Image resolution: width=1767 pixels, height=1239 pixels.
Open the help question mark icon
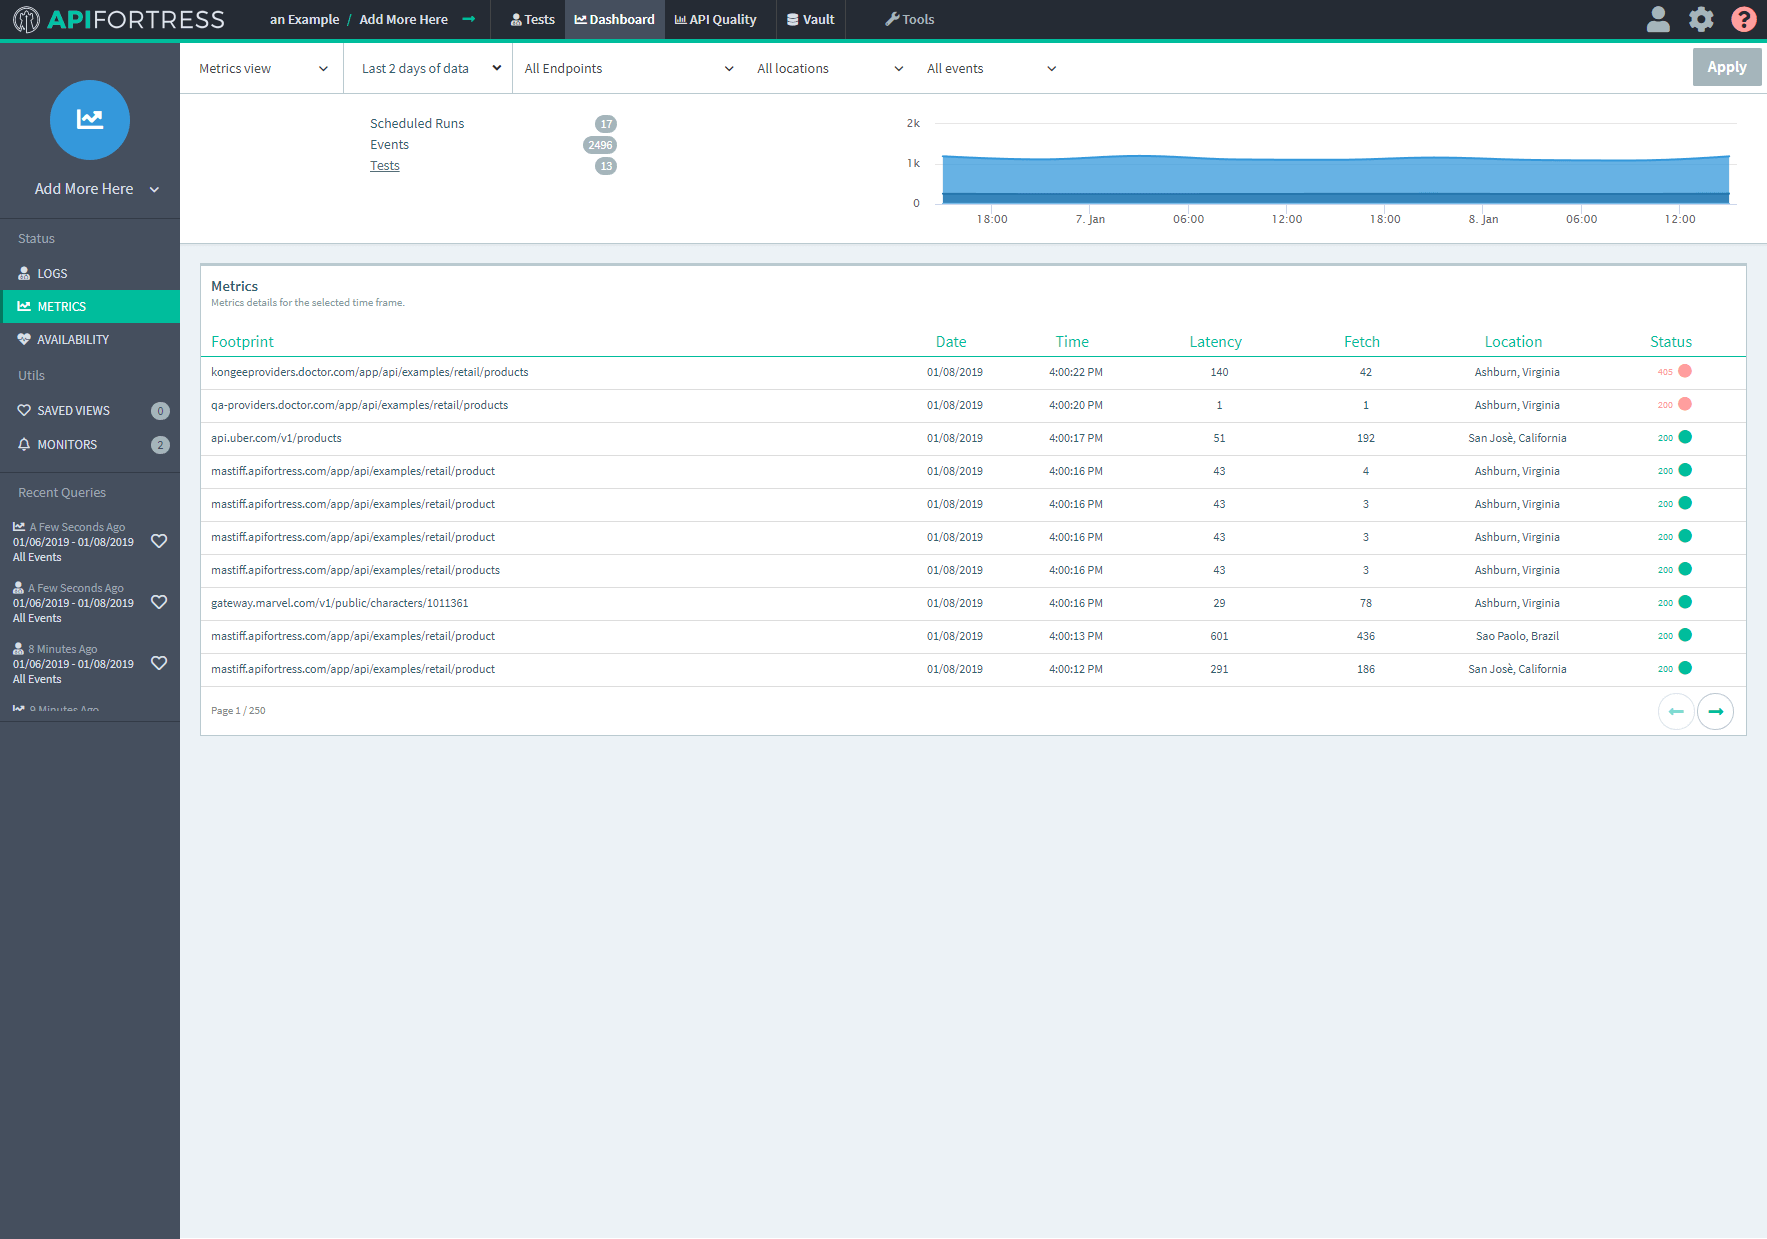point(1744,19)
